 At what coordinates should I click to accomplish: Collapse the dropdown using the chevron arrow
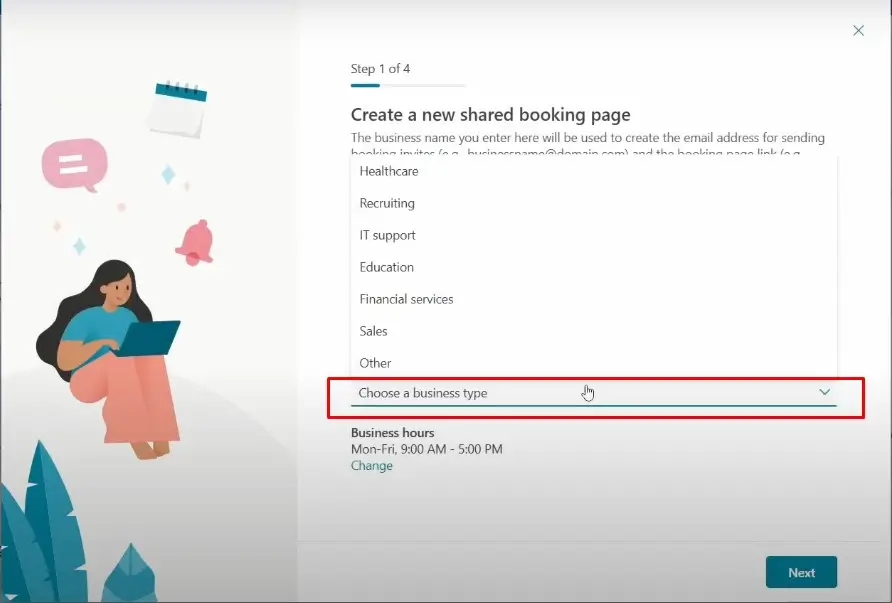825,392
